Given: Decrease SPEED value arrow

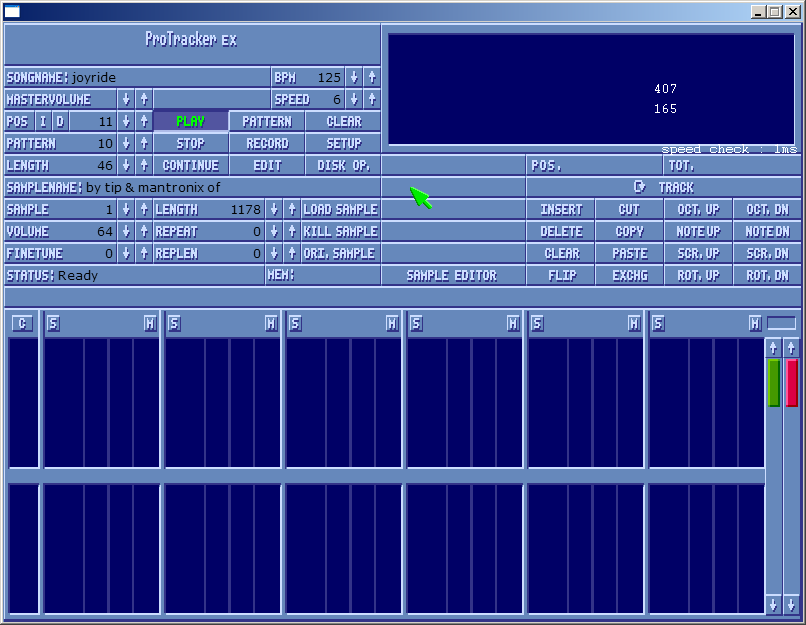Looking at the screenshot, I should (x=354, y=99).
